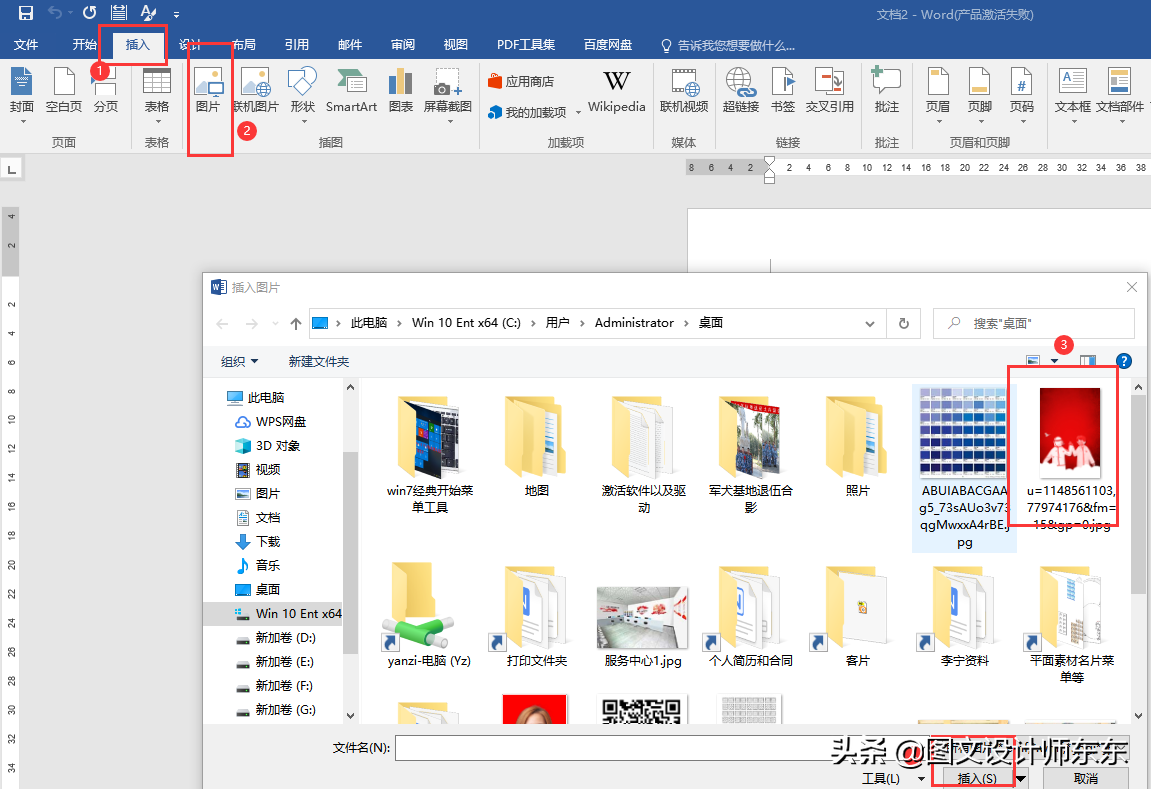Open the Page Number (页码) dropdown
Screen dimensions: 1151x789
click(x=1022, y=93)
